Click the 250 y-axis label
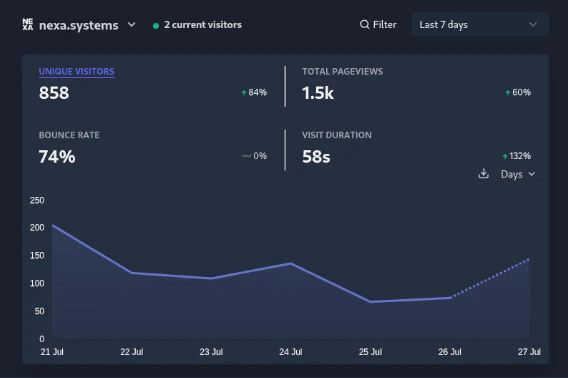 click(37, 200)
